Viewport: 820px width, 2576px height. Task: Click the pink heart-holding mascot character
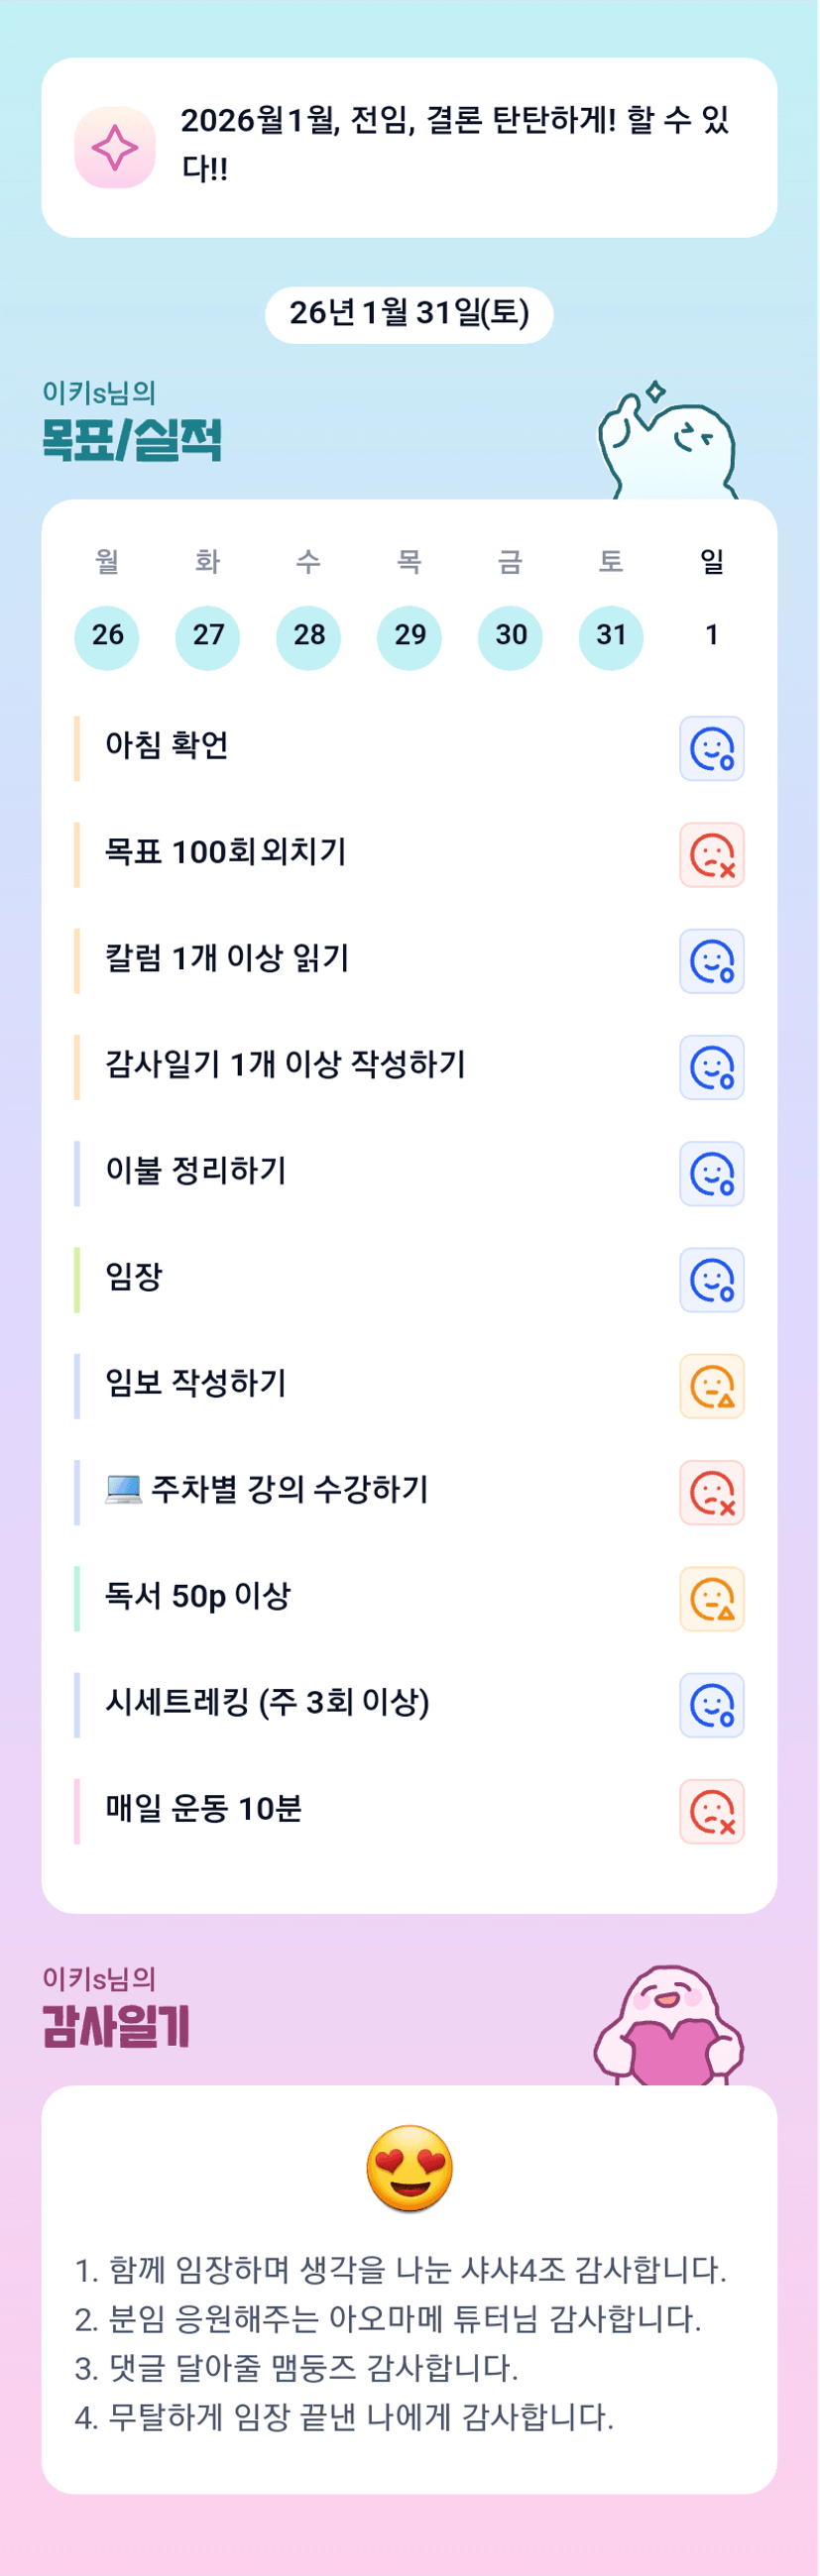click(x=669, y=2027)
